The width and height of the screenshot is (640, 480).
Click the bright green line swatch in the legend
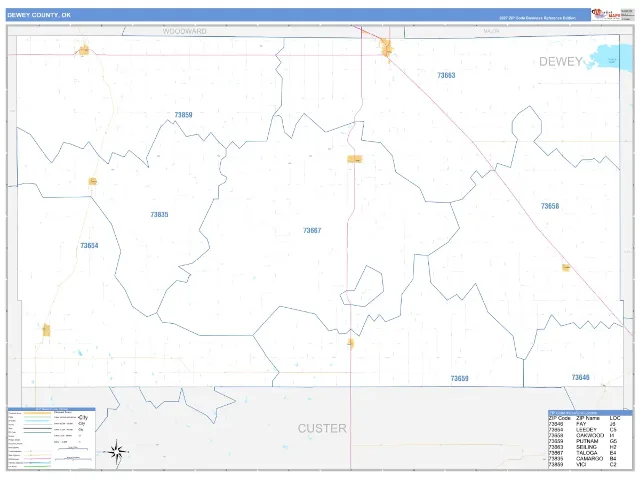click(x=37, y=466)
